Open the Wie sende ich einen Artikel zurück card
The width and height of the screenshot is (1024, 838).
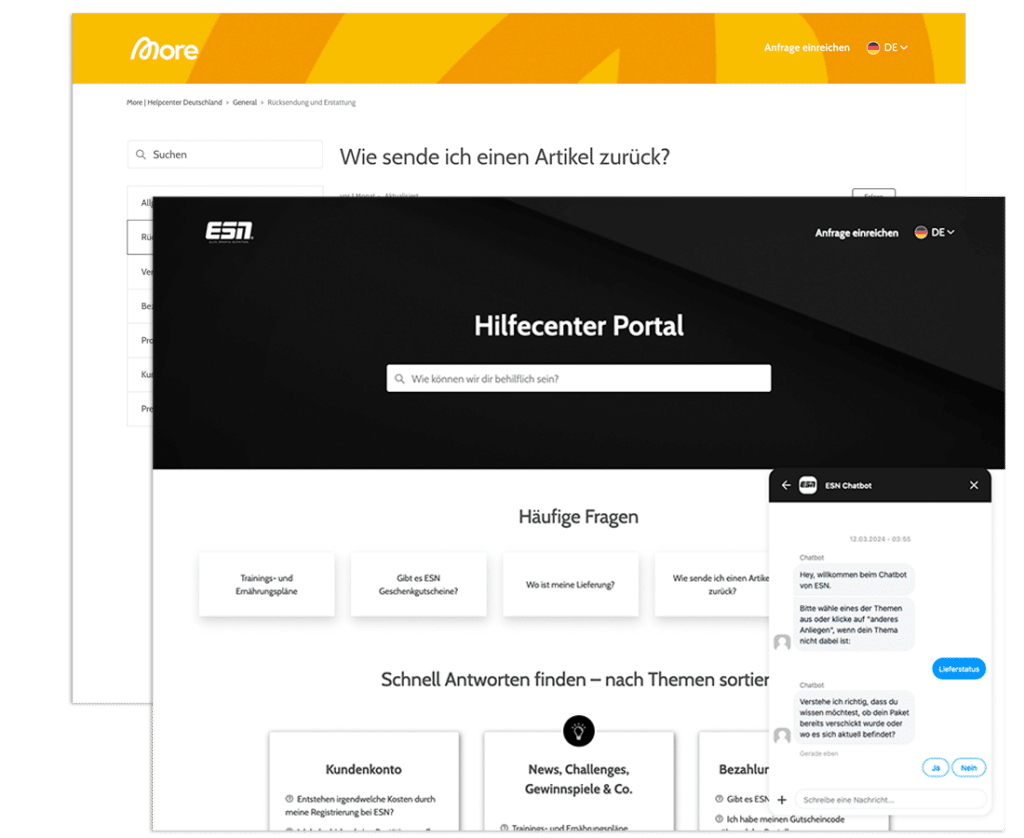point(712,585)
